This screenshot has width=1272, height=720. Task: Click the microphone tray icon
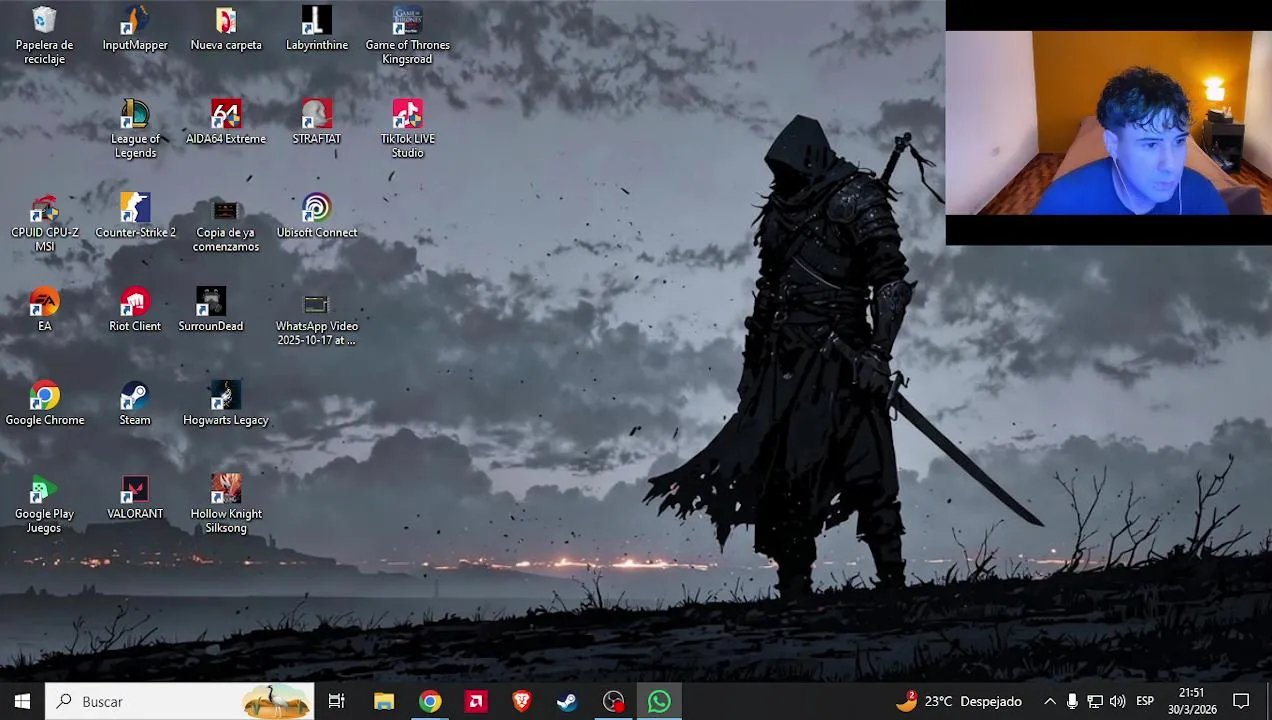[1072, 701]
